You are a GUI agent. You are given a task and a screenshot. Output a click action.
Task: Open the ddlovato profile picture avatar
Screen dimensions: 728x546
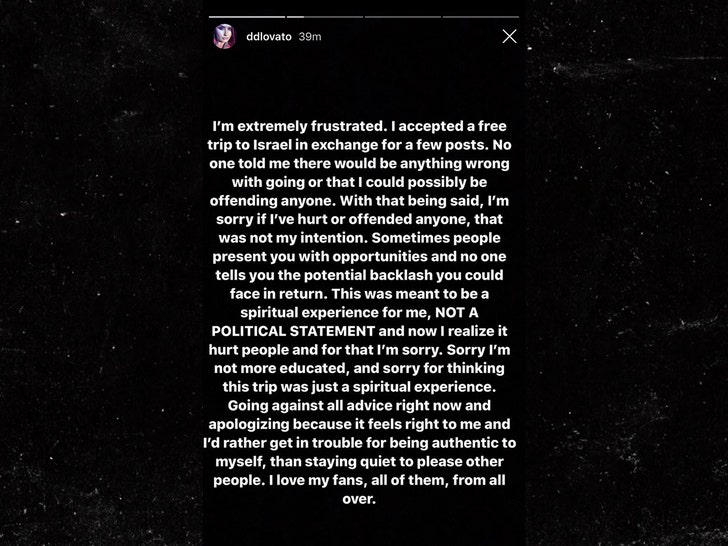pyautogui.click(x=224, y=36)
